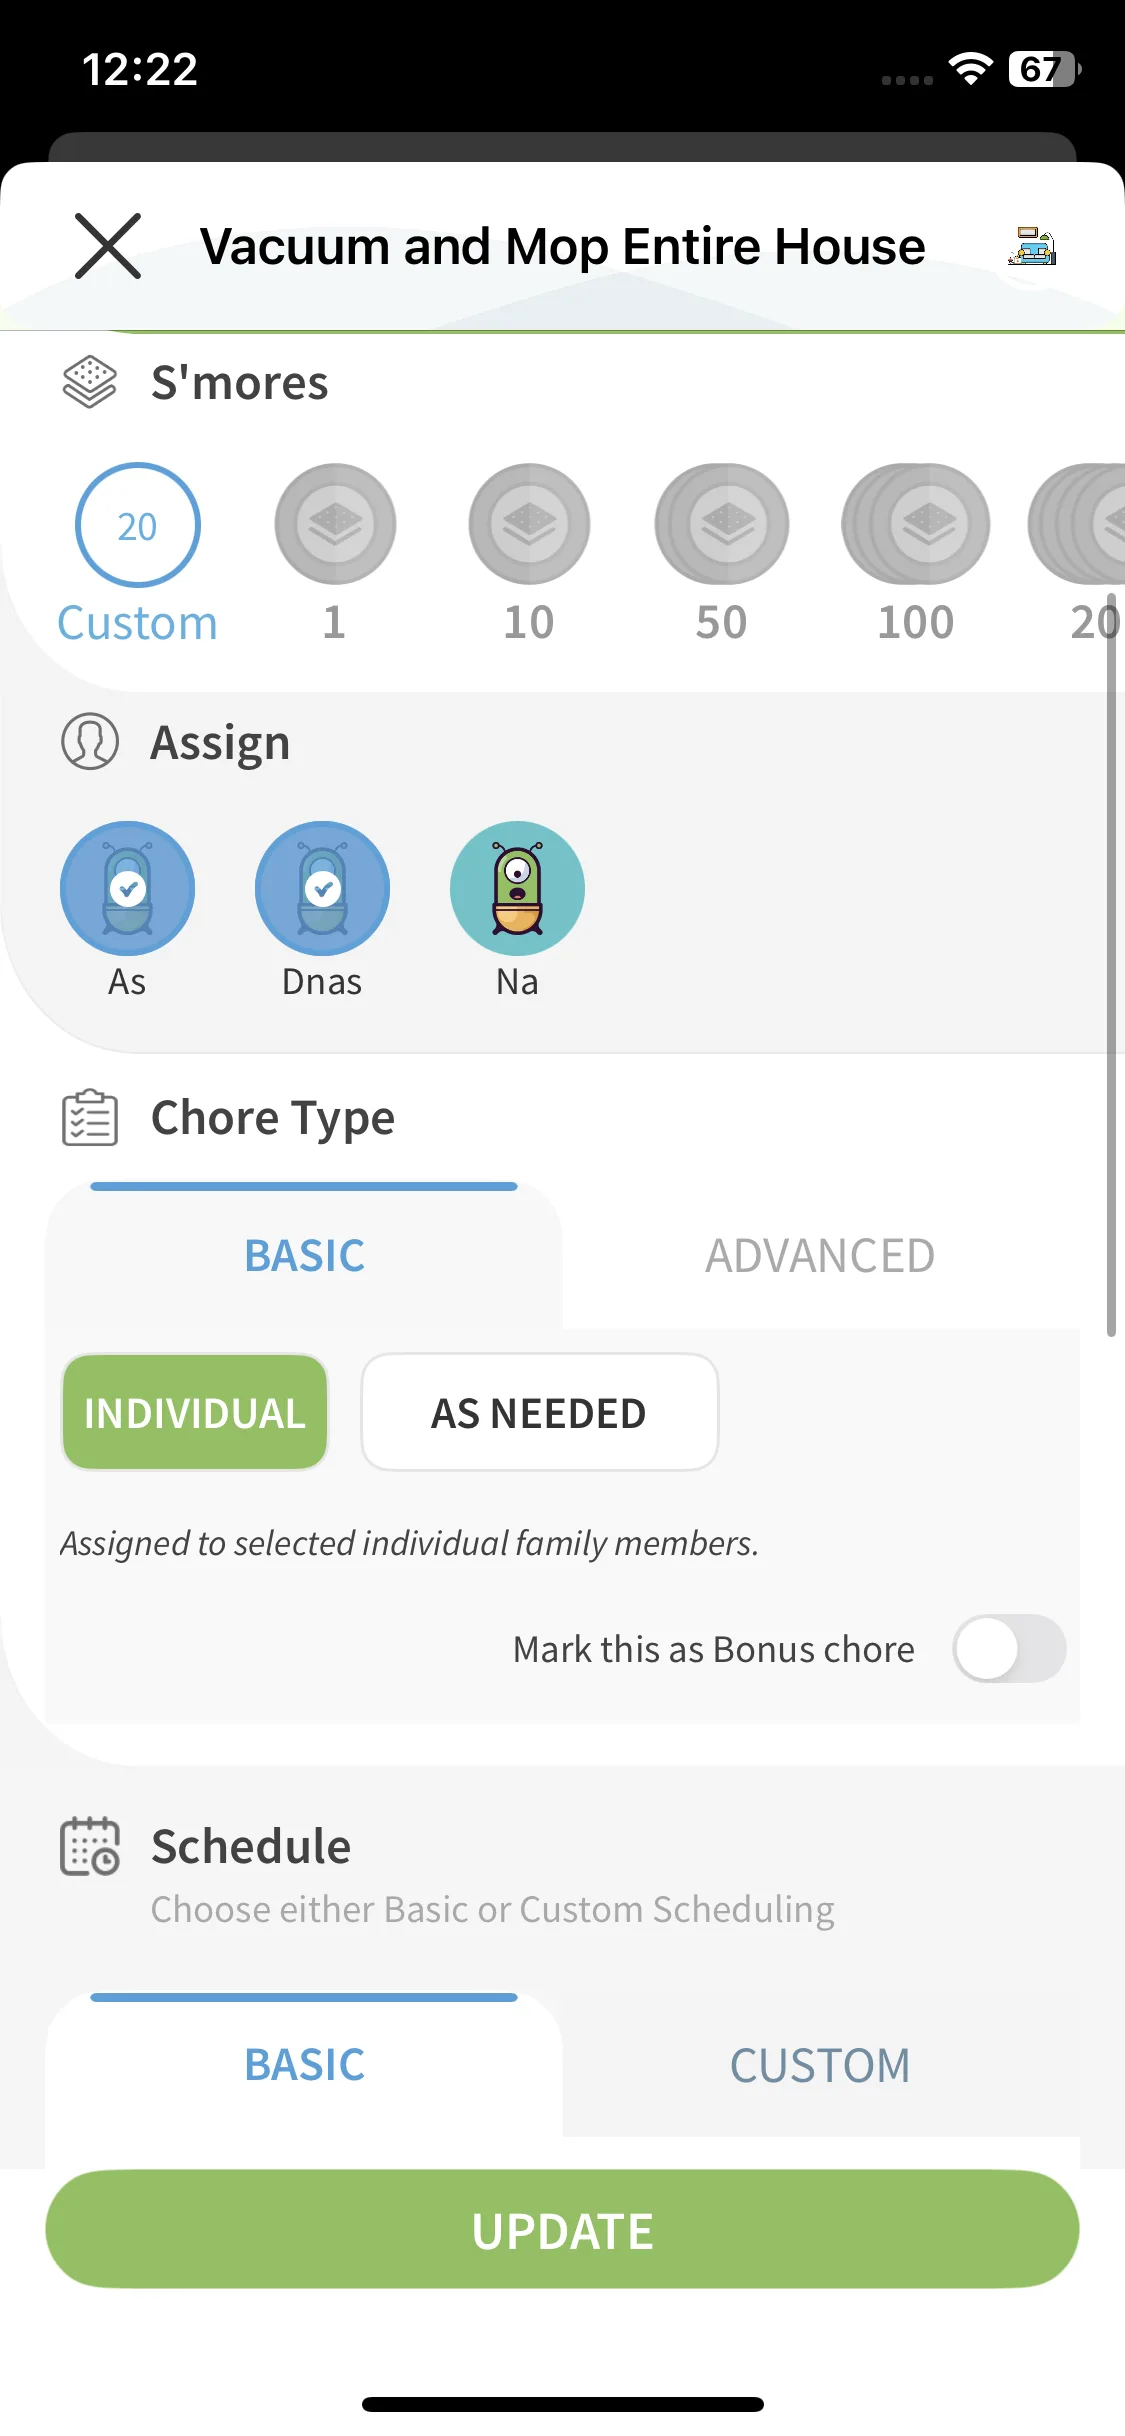Pick the 100 S'mores coin stack
This screenshot has height=2436, width=1125.
pyautogui.click(x=916, y=525)
